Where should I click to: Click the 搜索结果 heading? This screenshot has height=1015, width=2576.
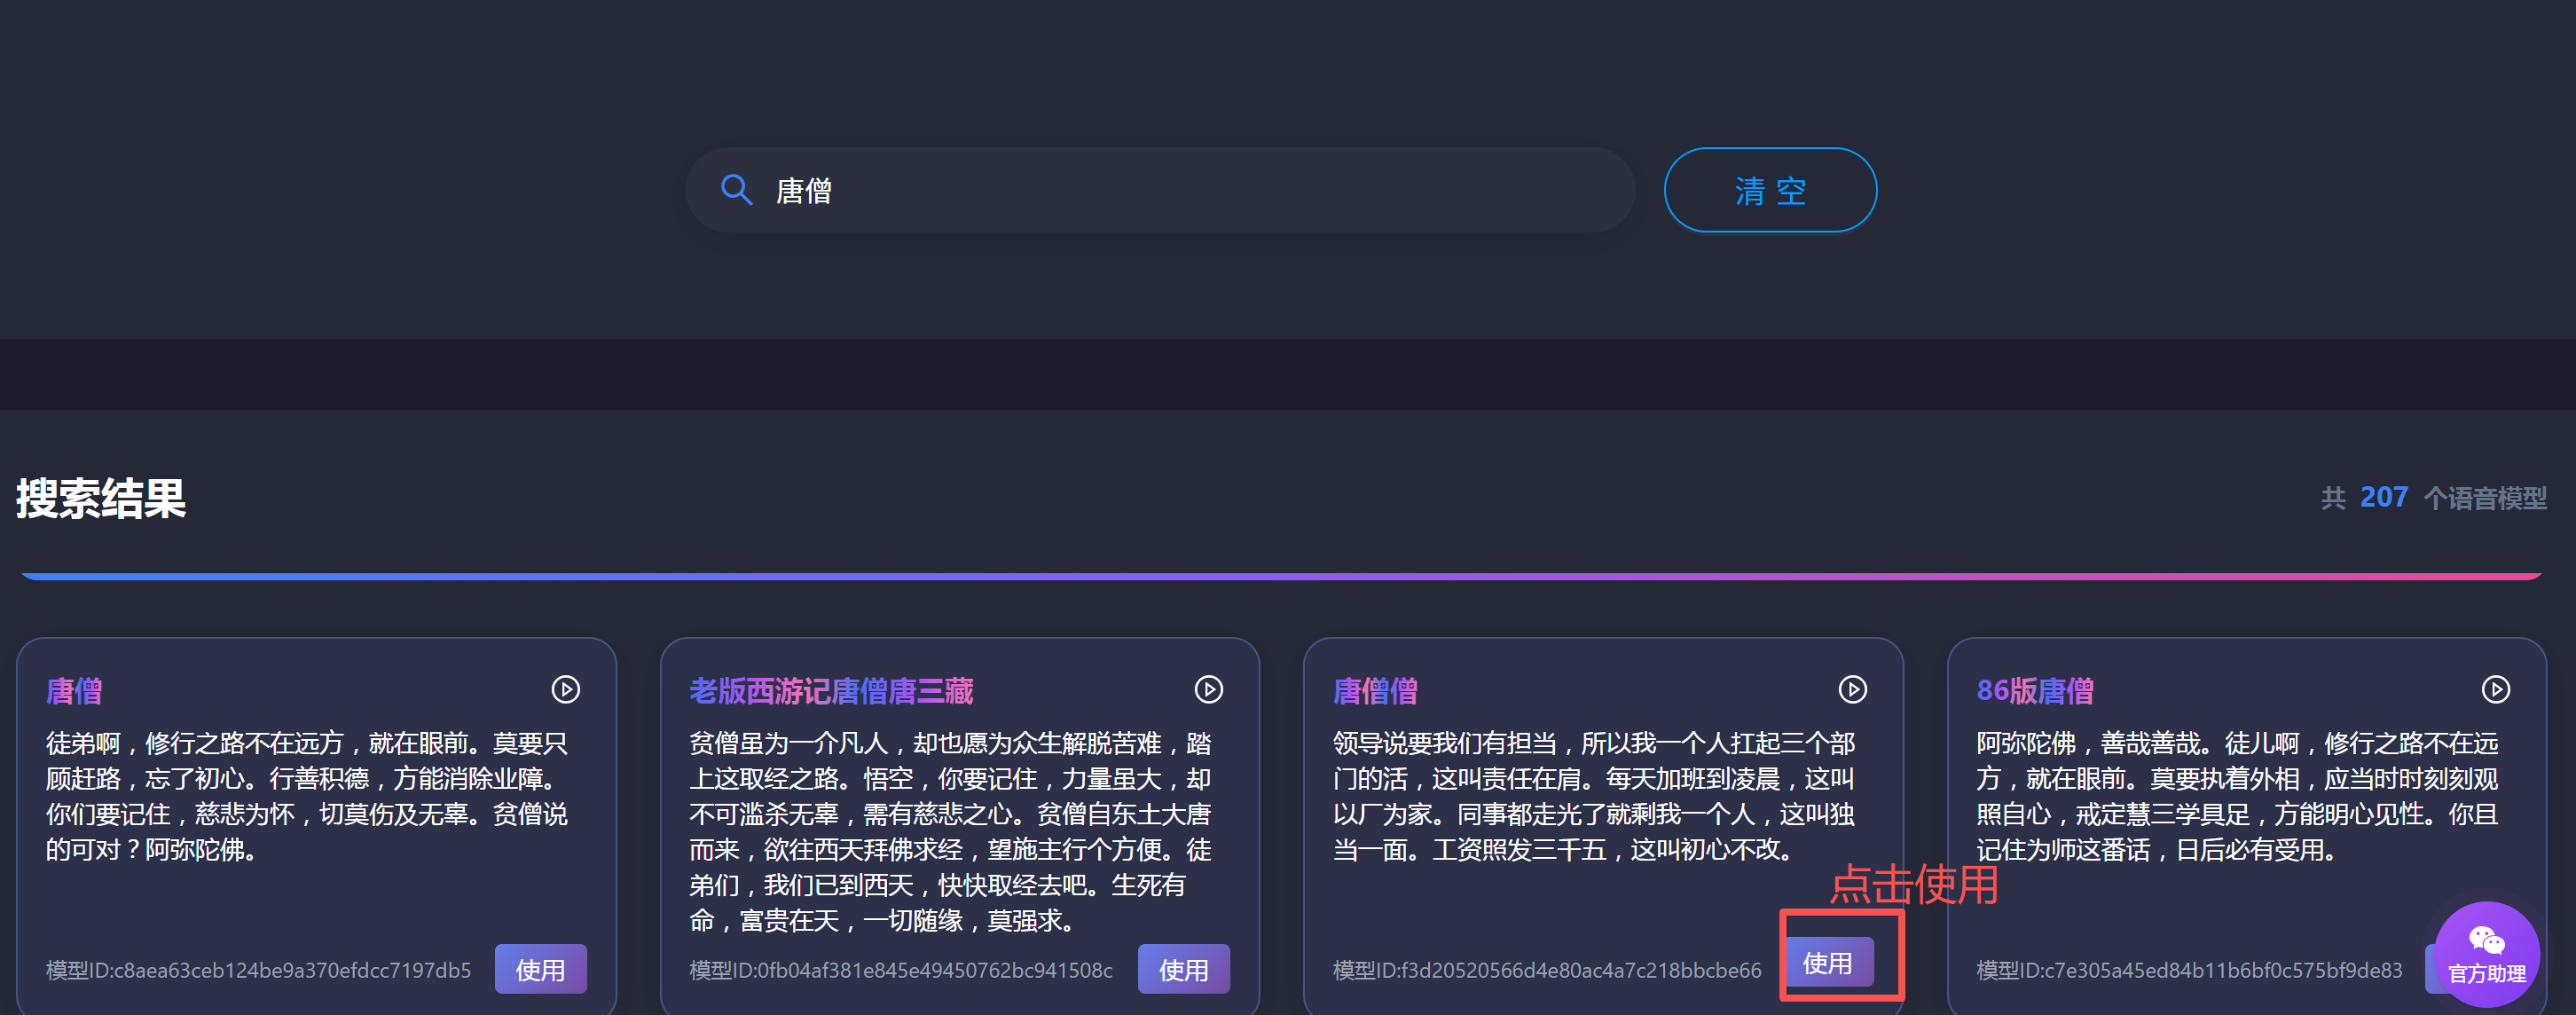click(x=101, y=498)
